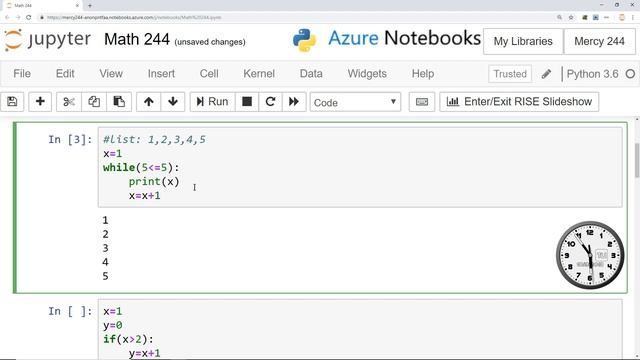
Task: Reload the page button
Action: pyautogui.click(x=28, y=18)
